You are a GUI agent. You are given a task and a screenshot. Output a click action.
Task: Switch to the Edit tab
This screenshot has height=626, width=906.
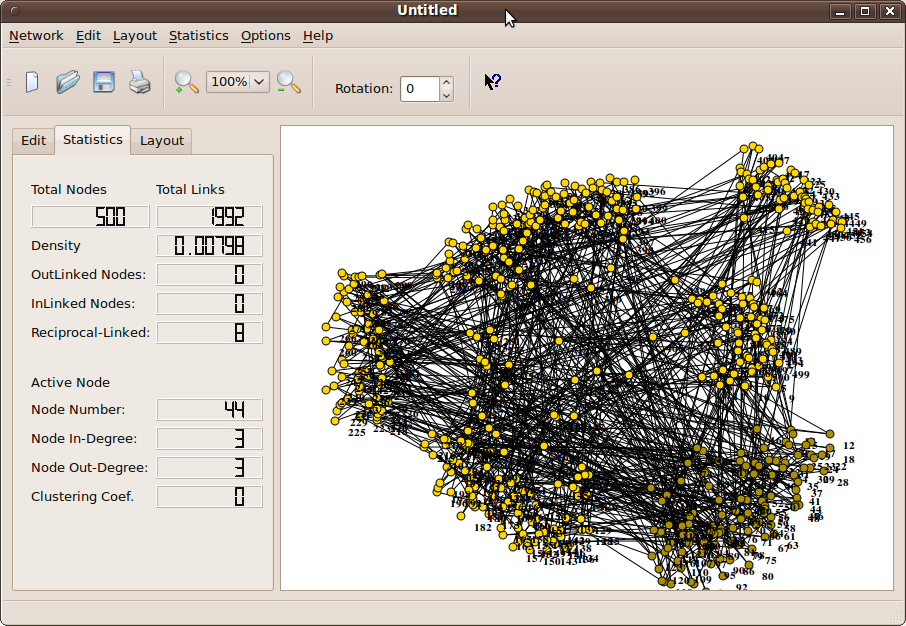click(33, 140)
